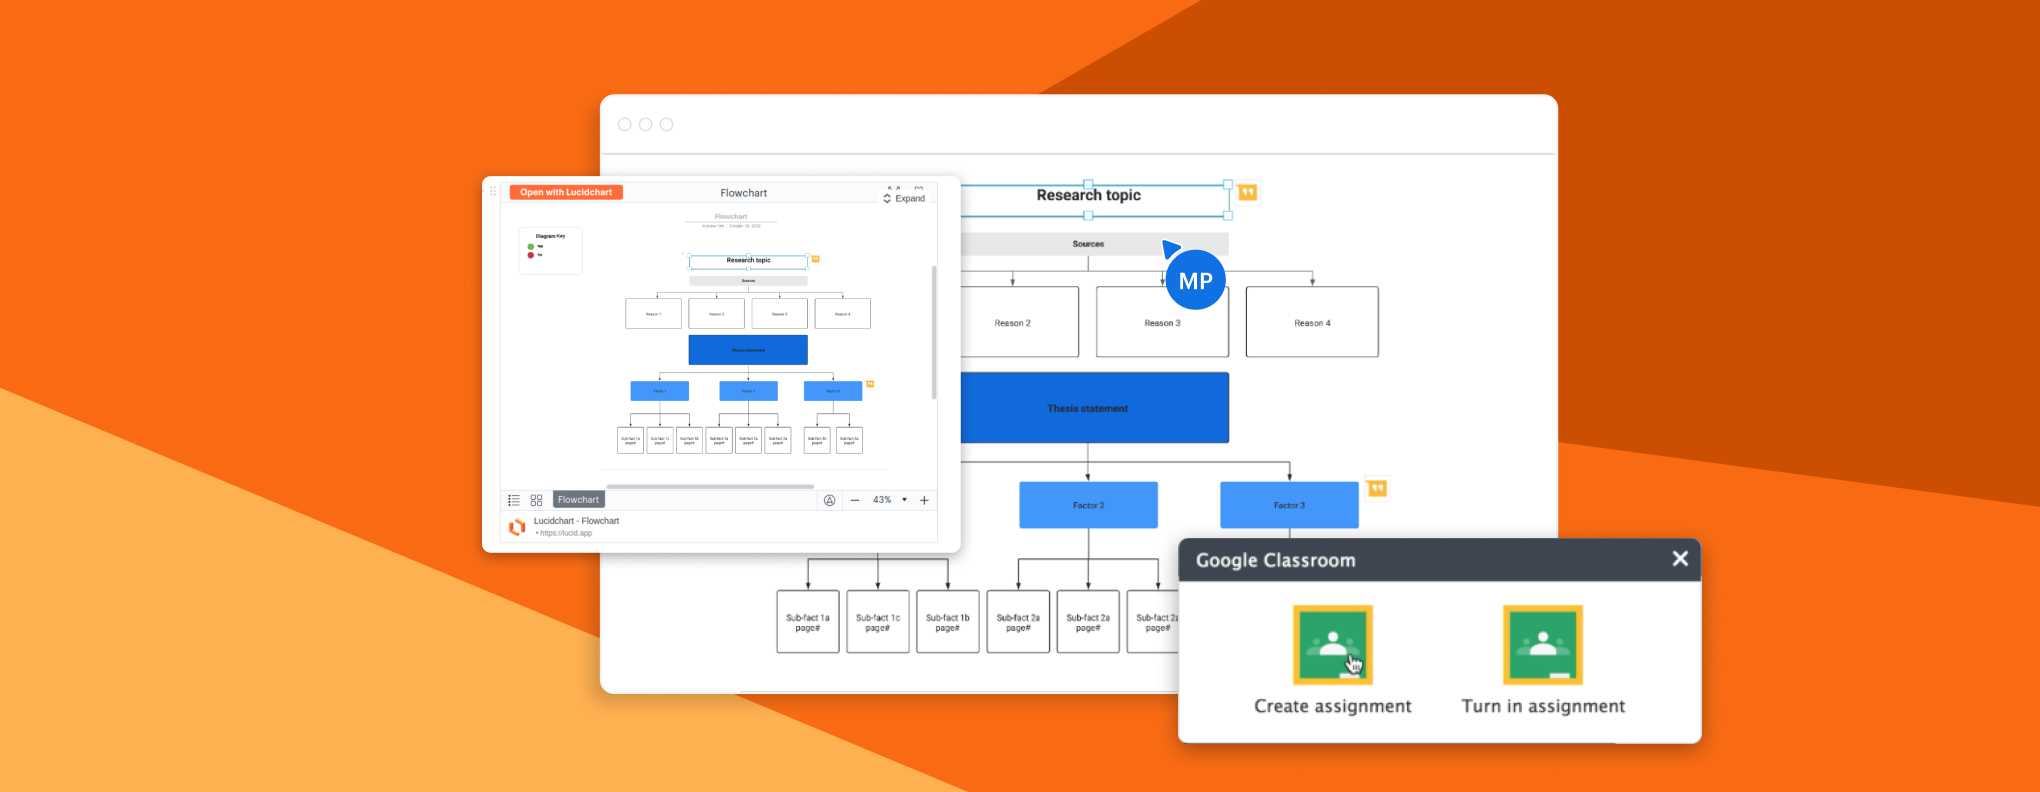Click the embed panel drag handle dots

493,191
